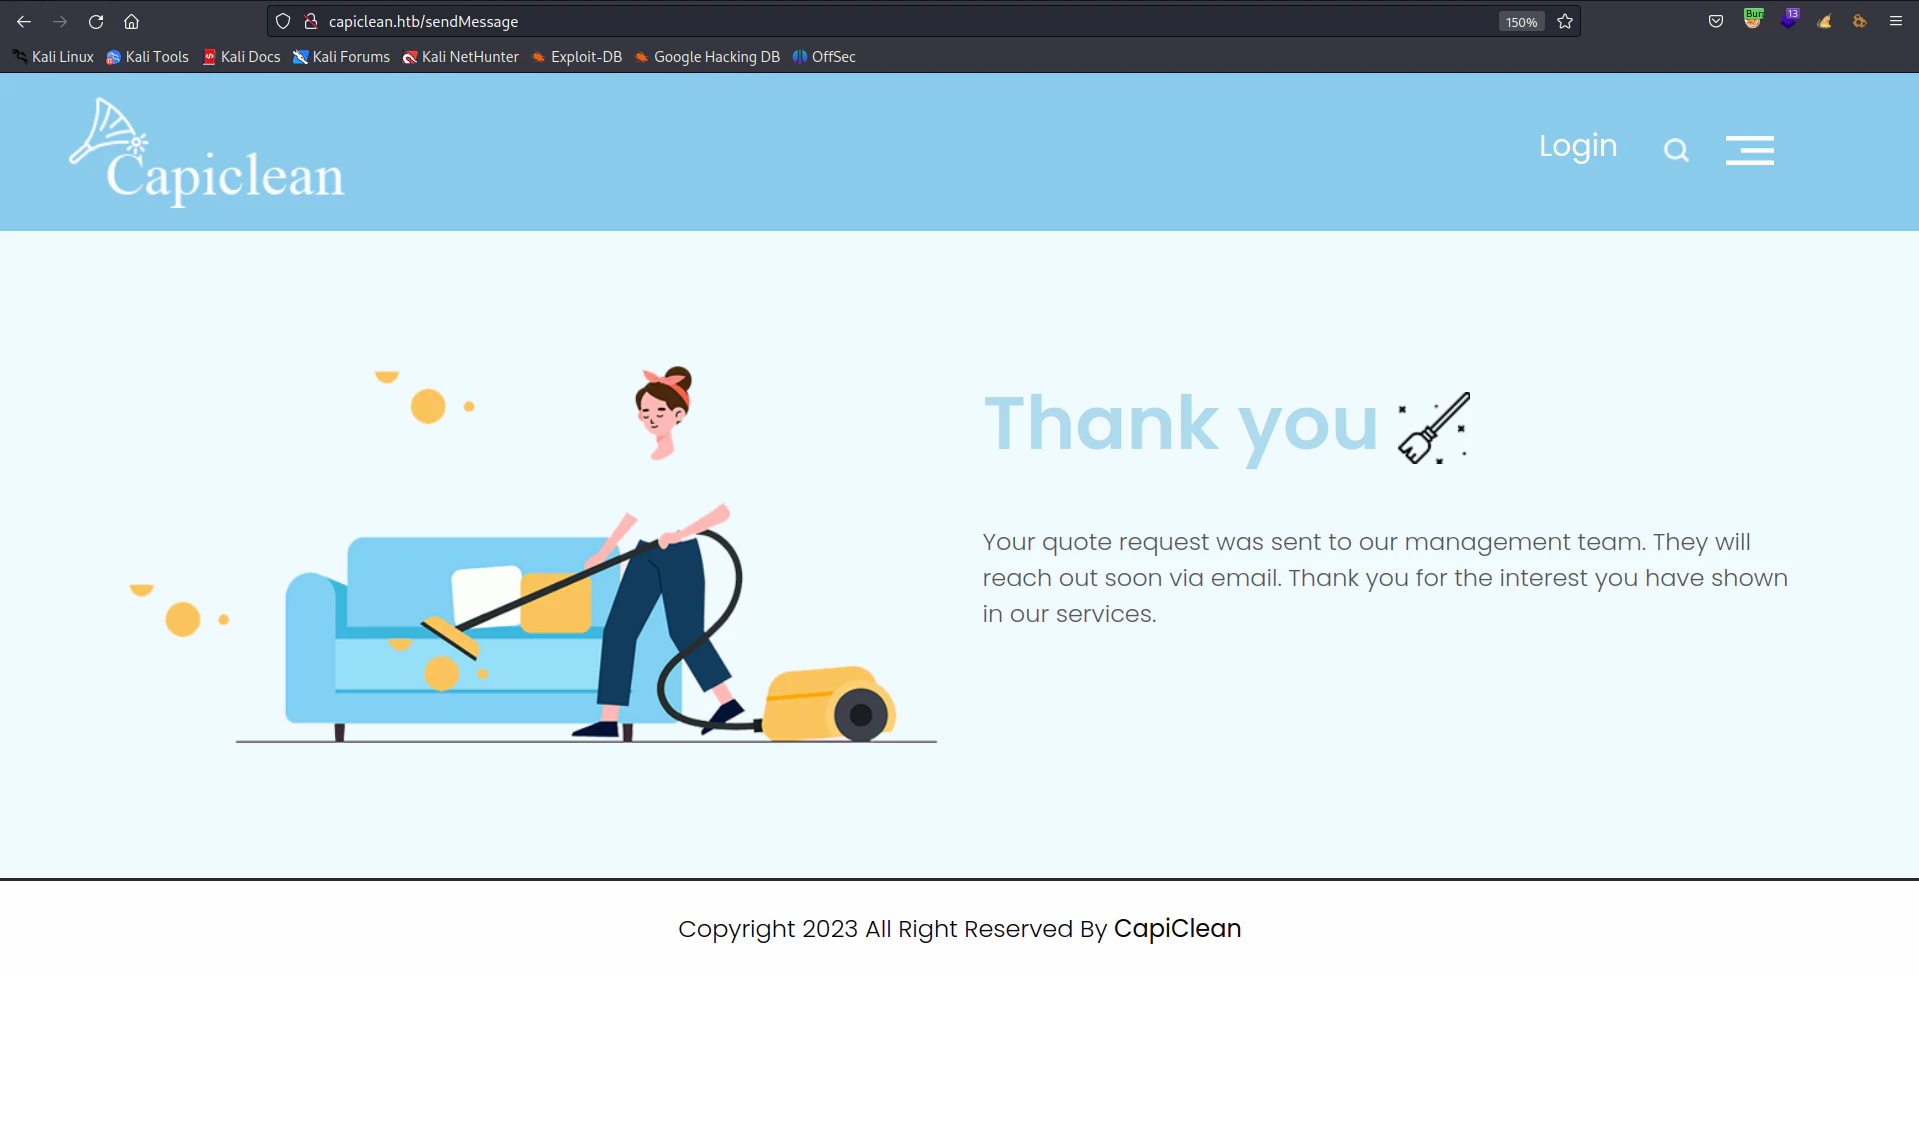The image size is (1919, 1121).
Task: Open the orange puzzle-piece extension icon
Action: (x=1859, y=21)
